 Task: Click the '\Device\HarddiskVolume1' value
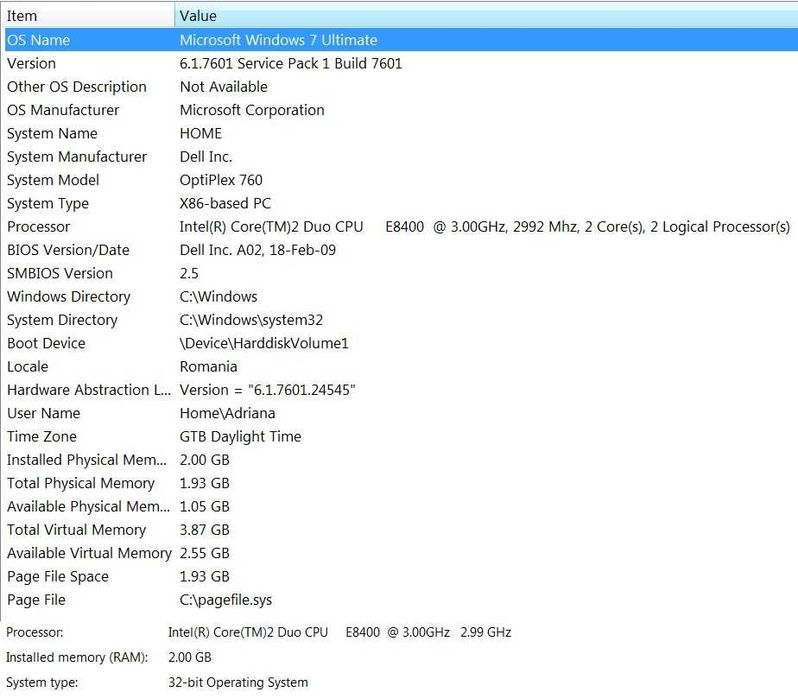pos(264,343)
